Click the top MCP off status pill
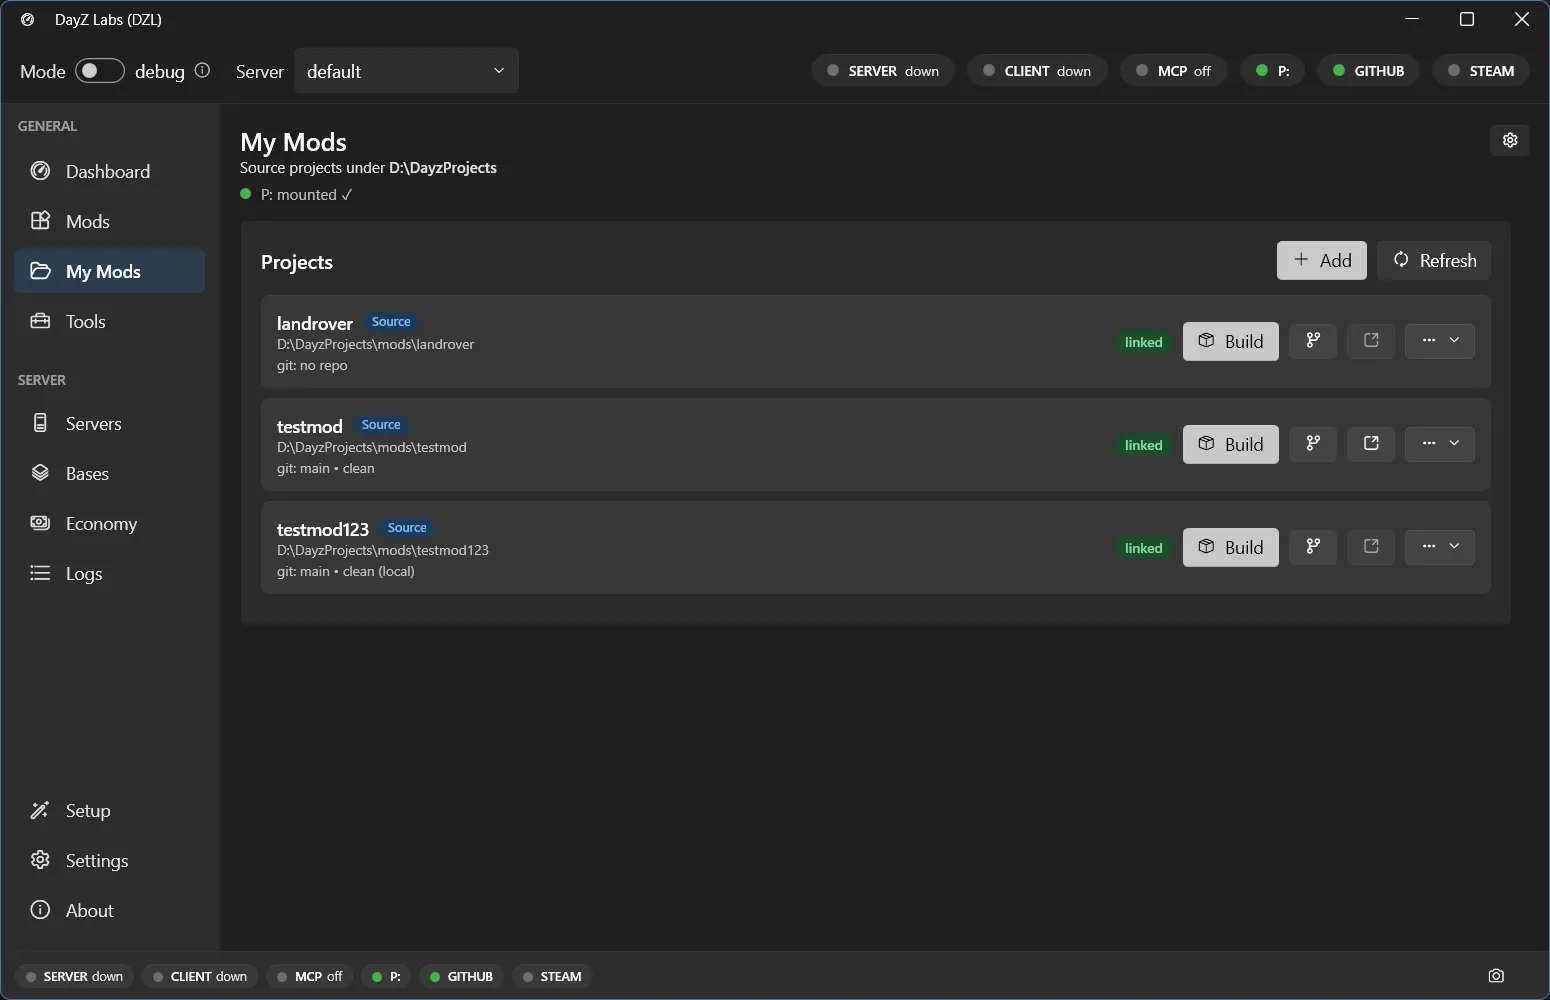 (x=1173, y=71)
